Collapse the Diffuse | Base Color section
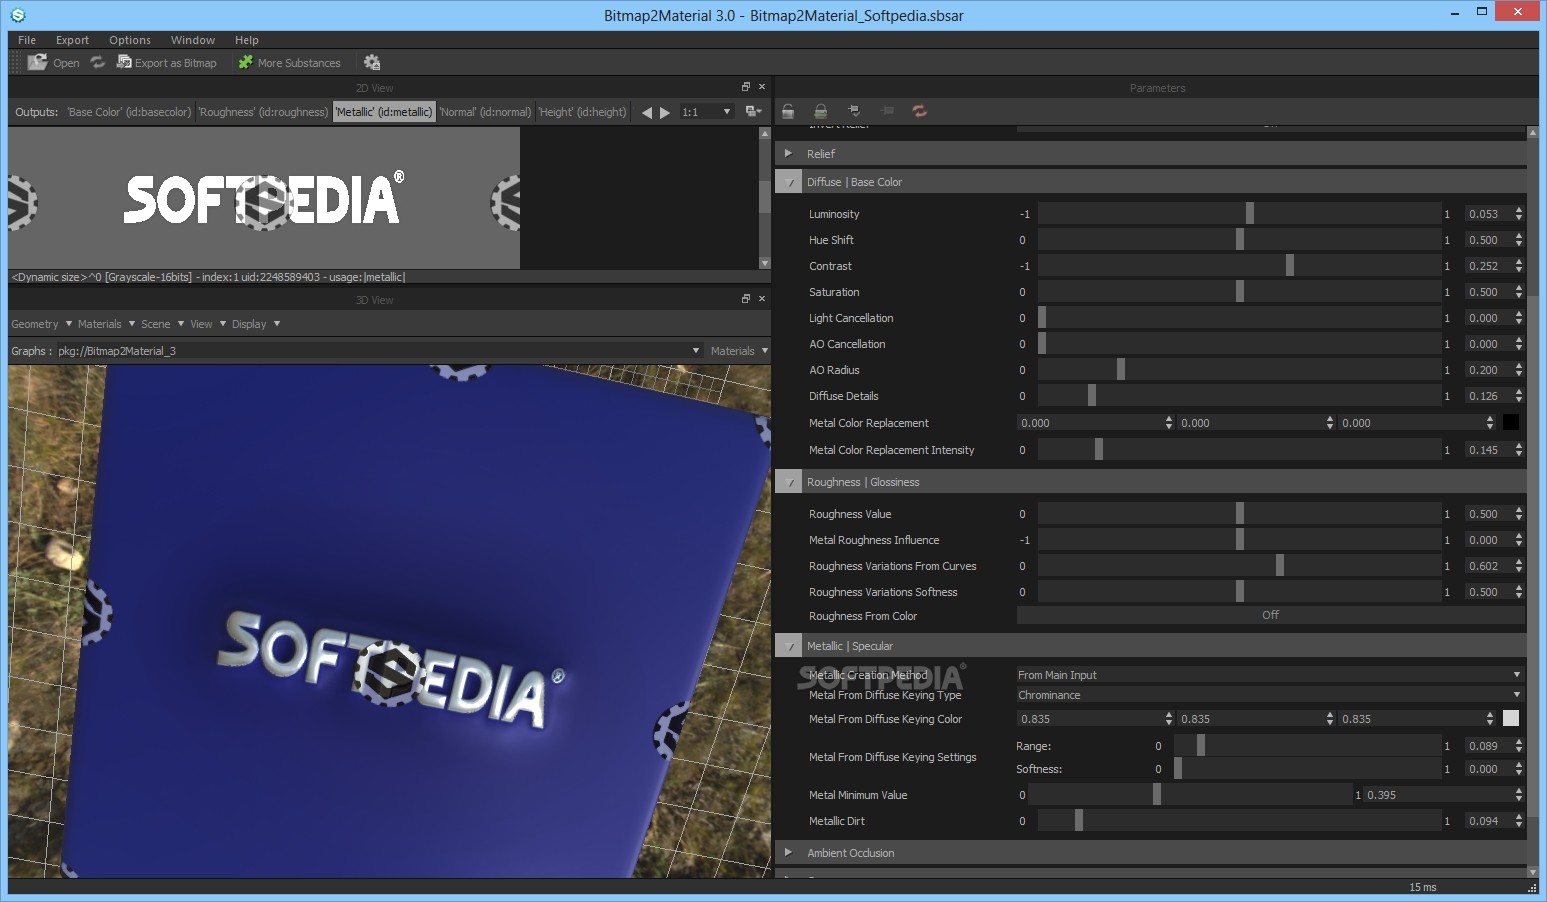The image size is (1547, 902). (789, 182)
